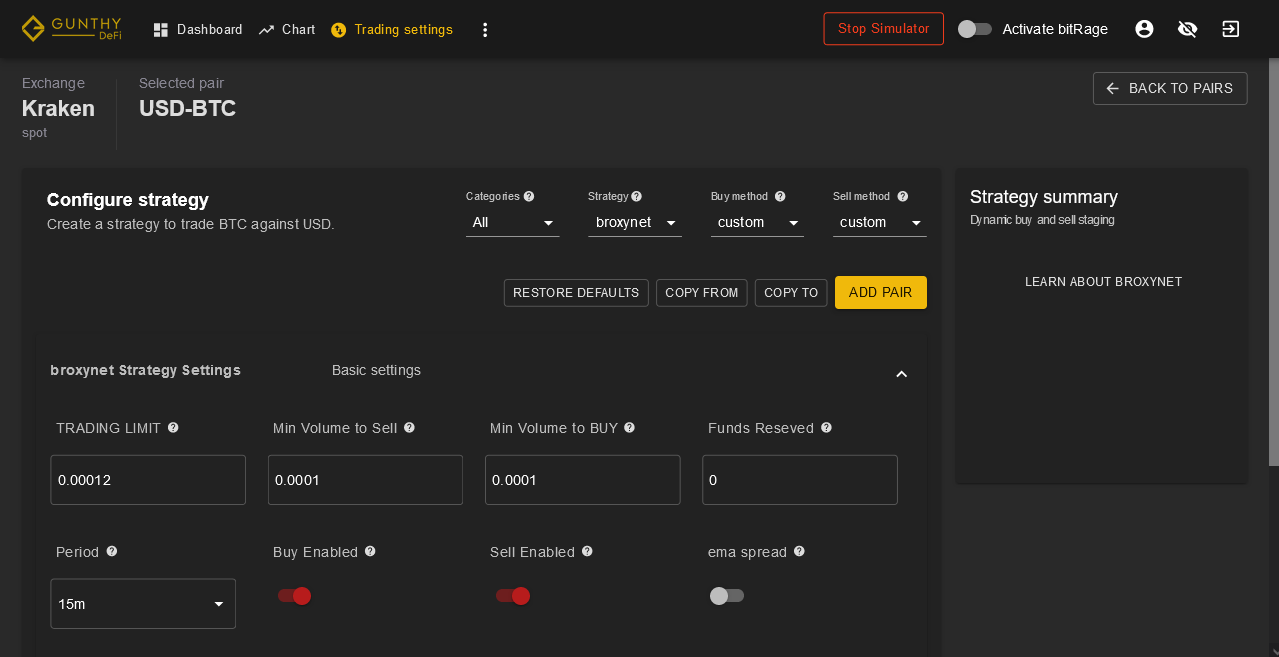Click RESTORE DEFAULTS button

576,293
